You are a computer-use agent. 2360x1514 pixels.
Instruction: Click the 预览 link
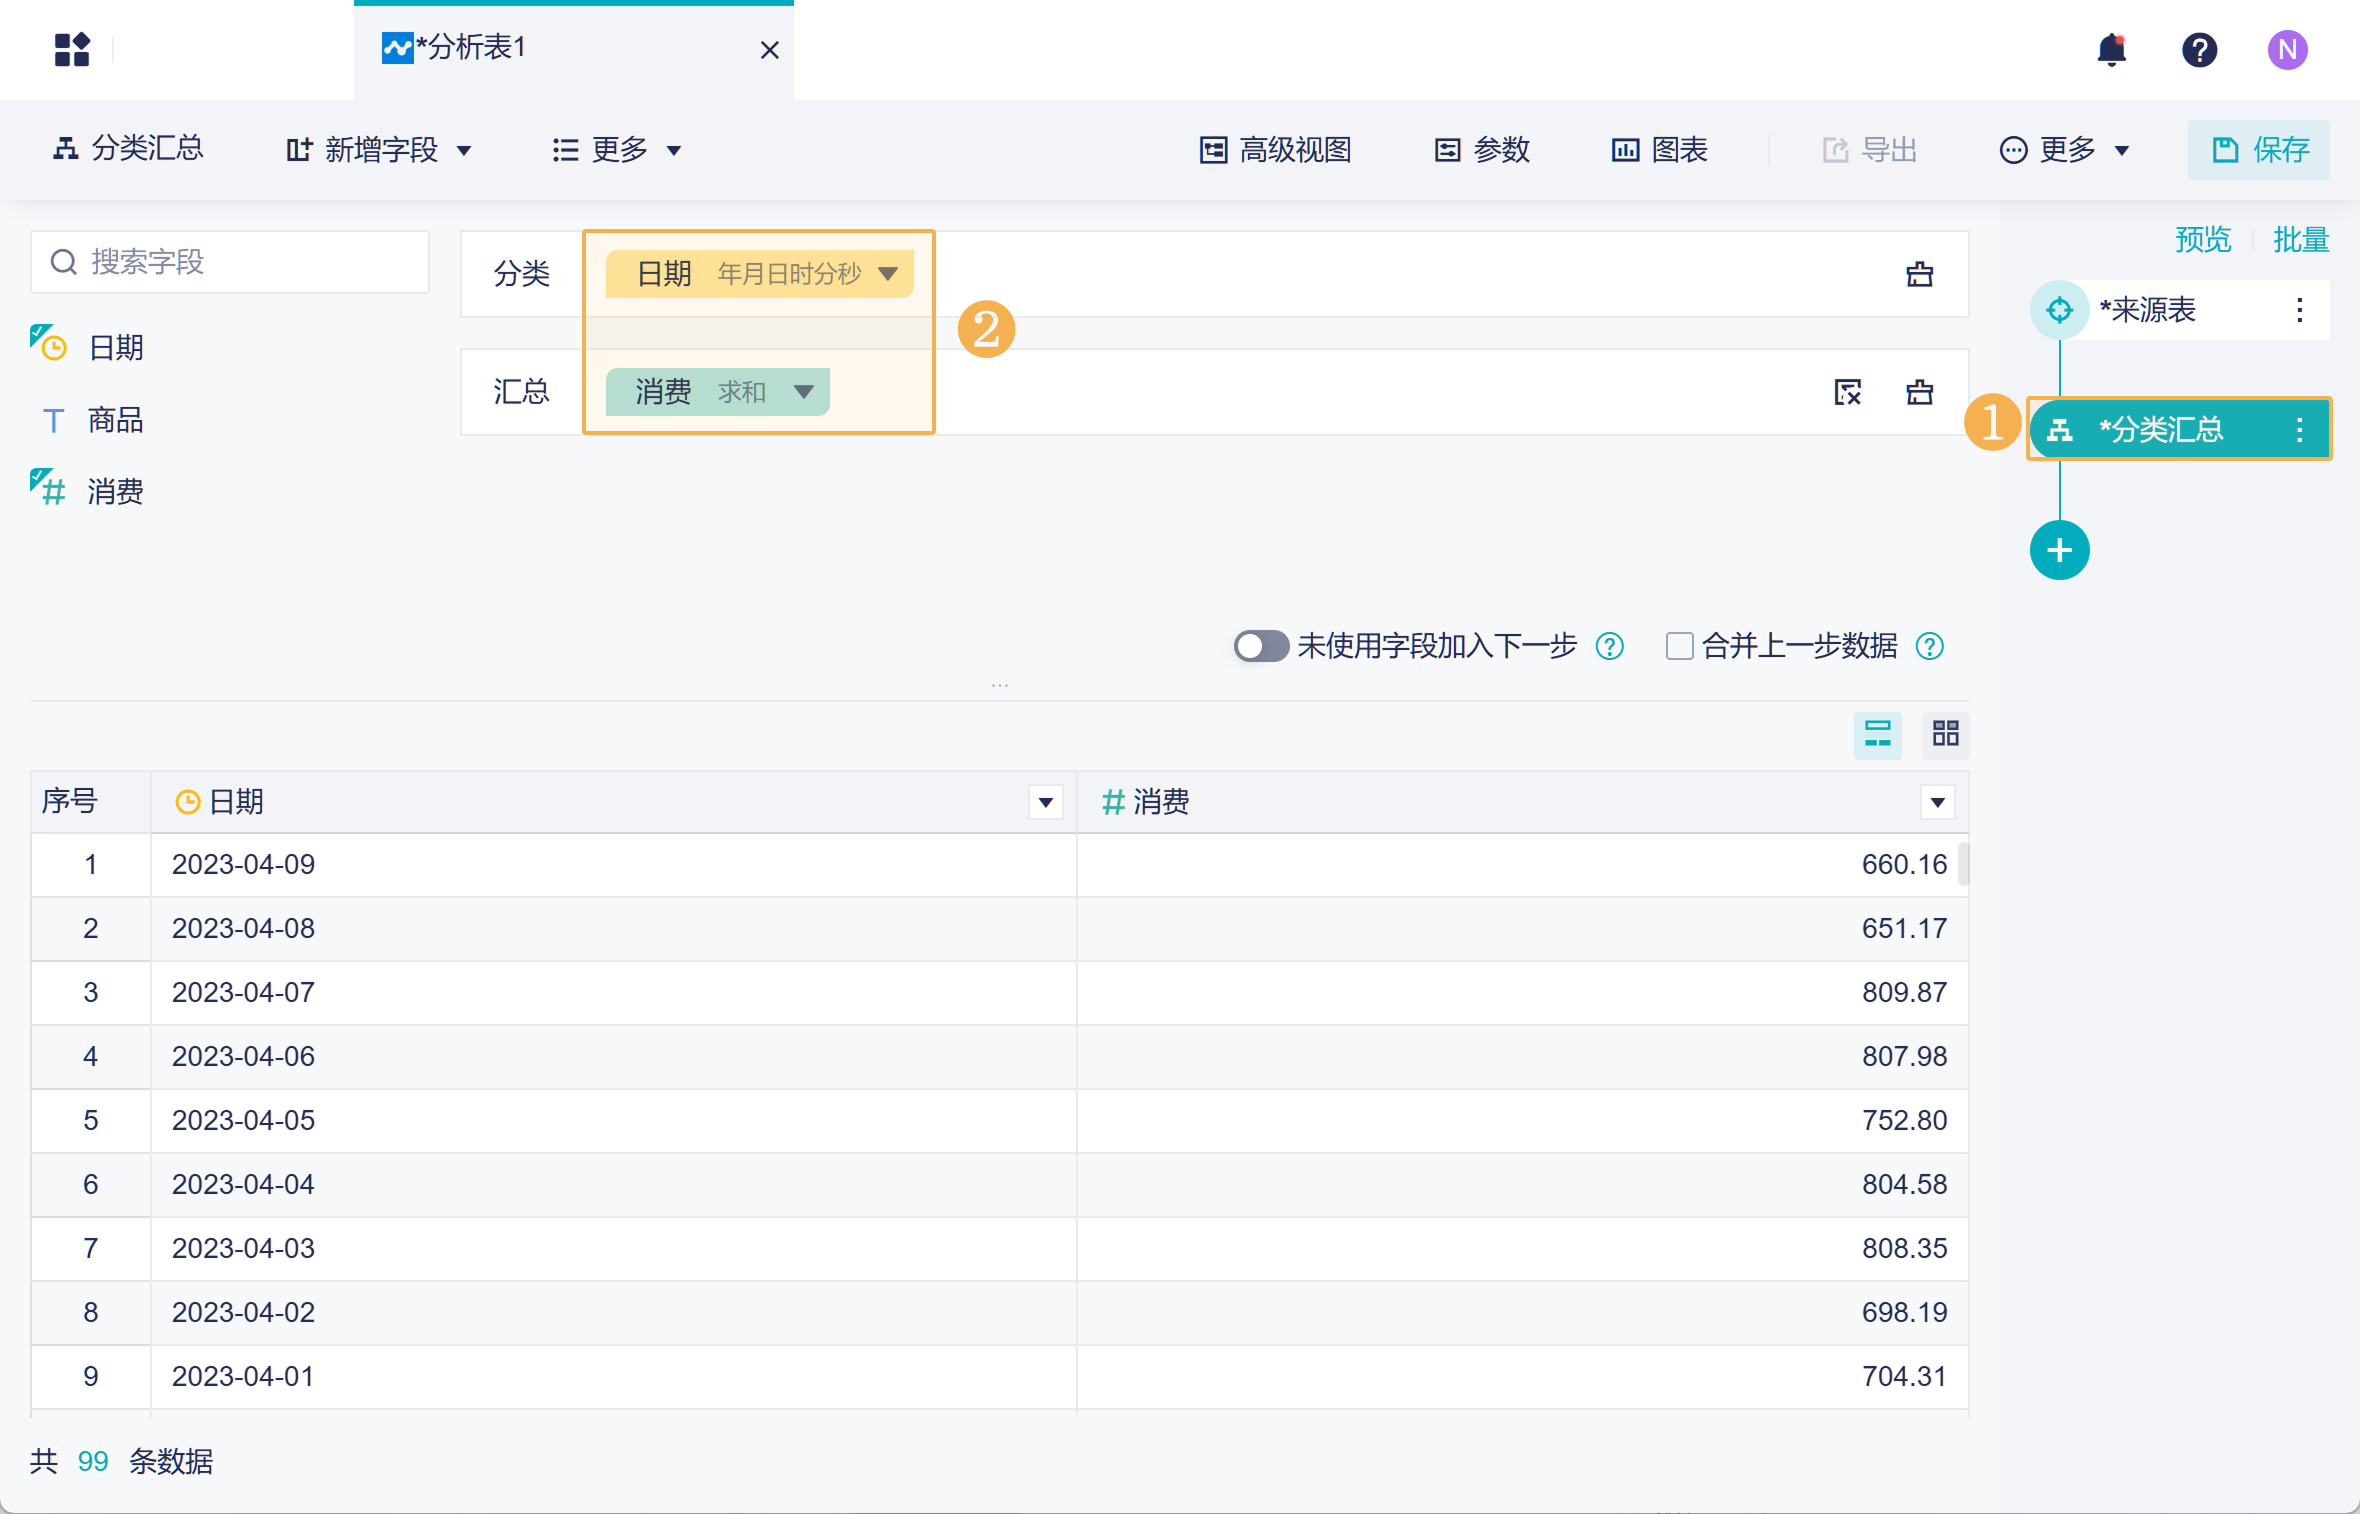click(x=2202, y=240)
